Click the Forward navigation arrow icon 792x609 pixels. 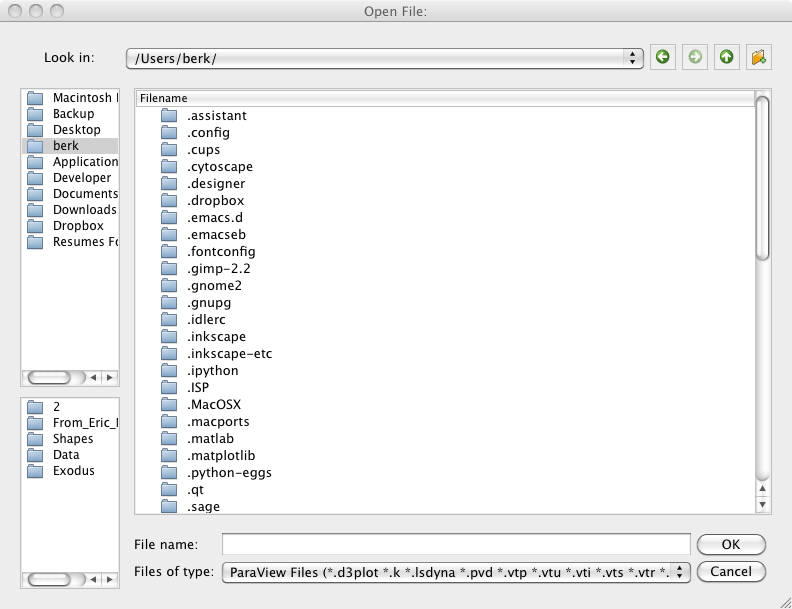coord(694,57)
